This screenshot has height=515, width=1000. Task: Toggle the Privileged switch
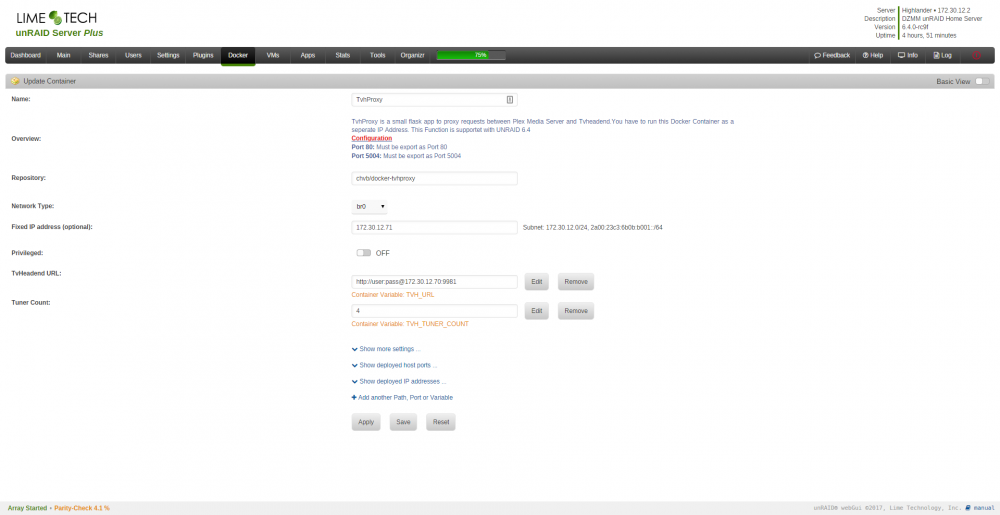(364, 253)
